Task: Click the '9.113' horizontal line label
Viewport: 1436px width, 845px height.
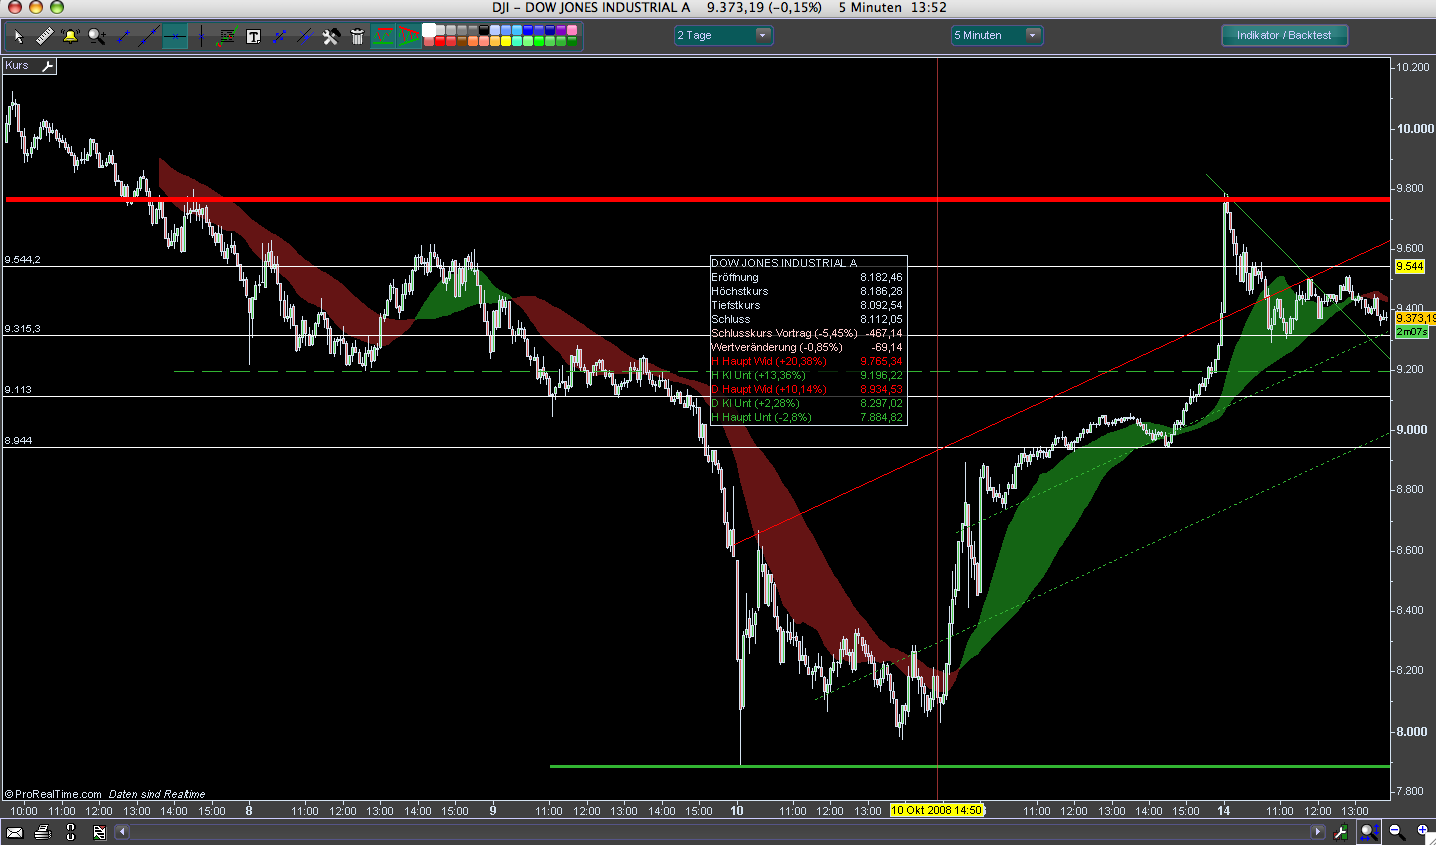Action: 18,389
